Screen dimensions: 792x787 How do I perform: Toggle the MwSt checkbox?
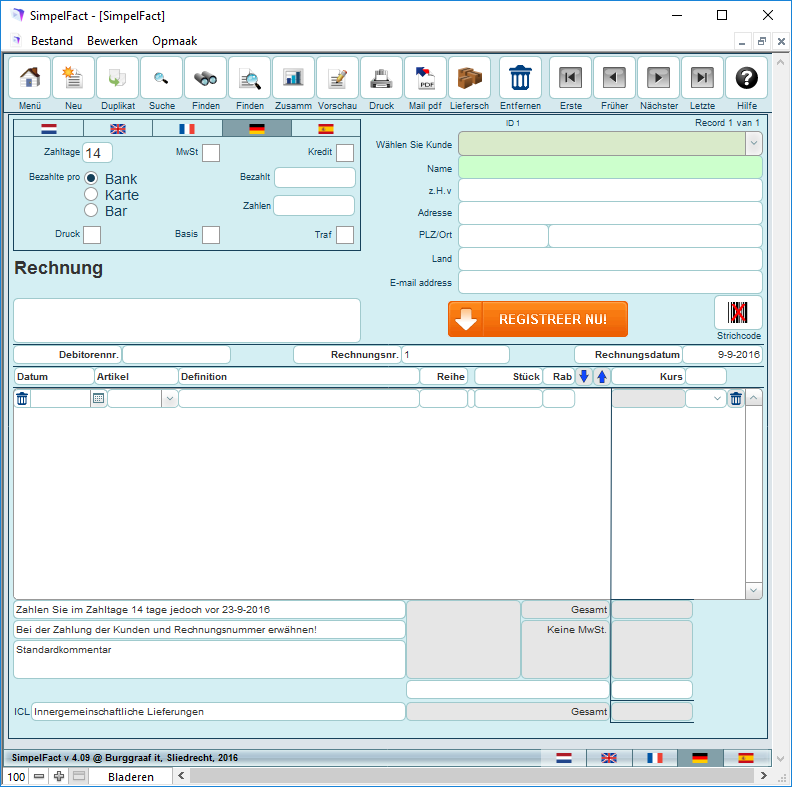211,153
